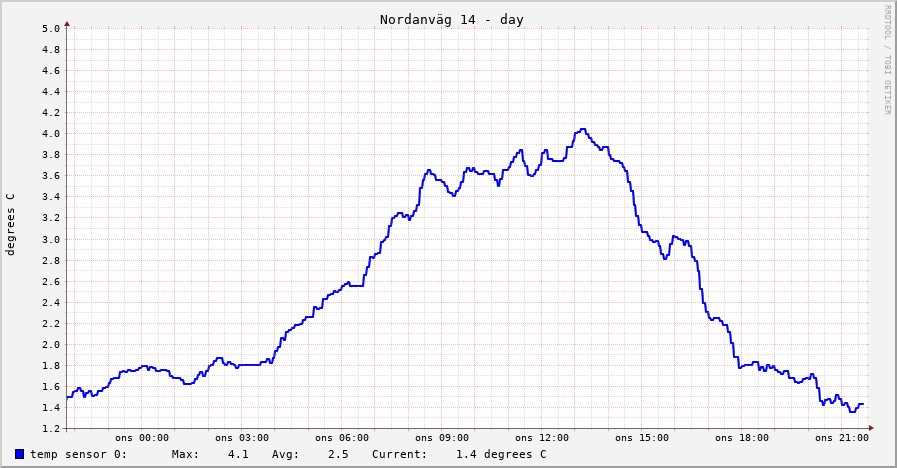
Task: Click the 'degrees C' vertical axis title
Action: [x=11, y=224]
